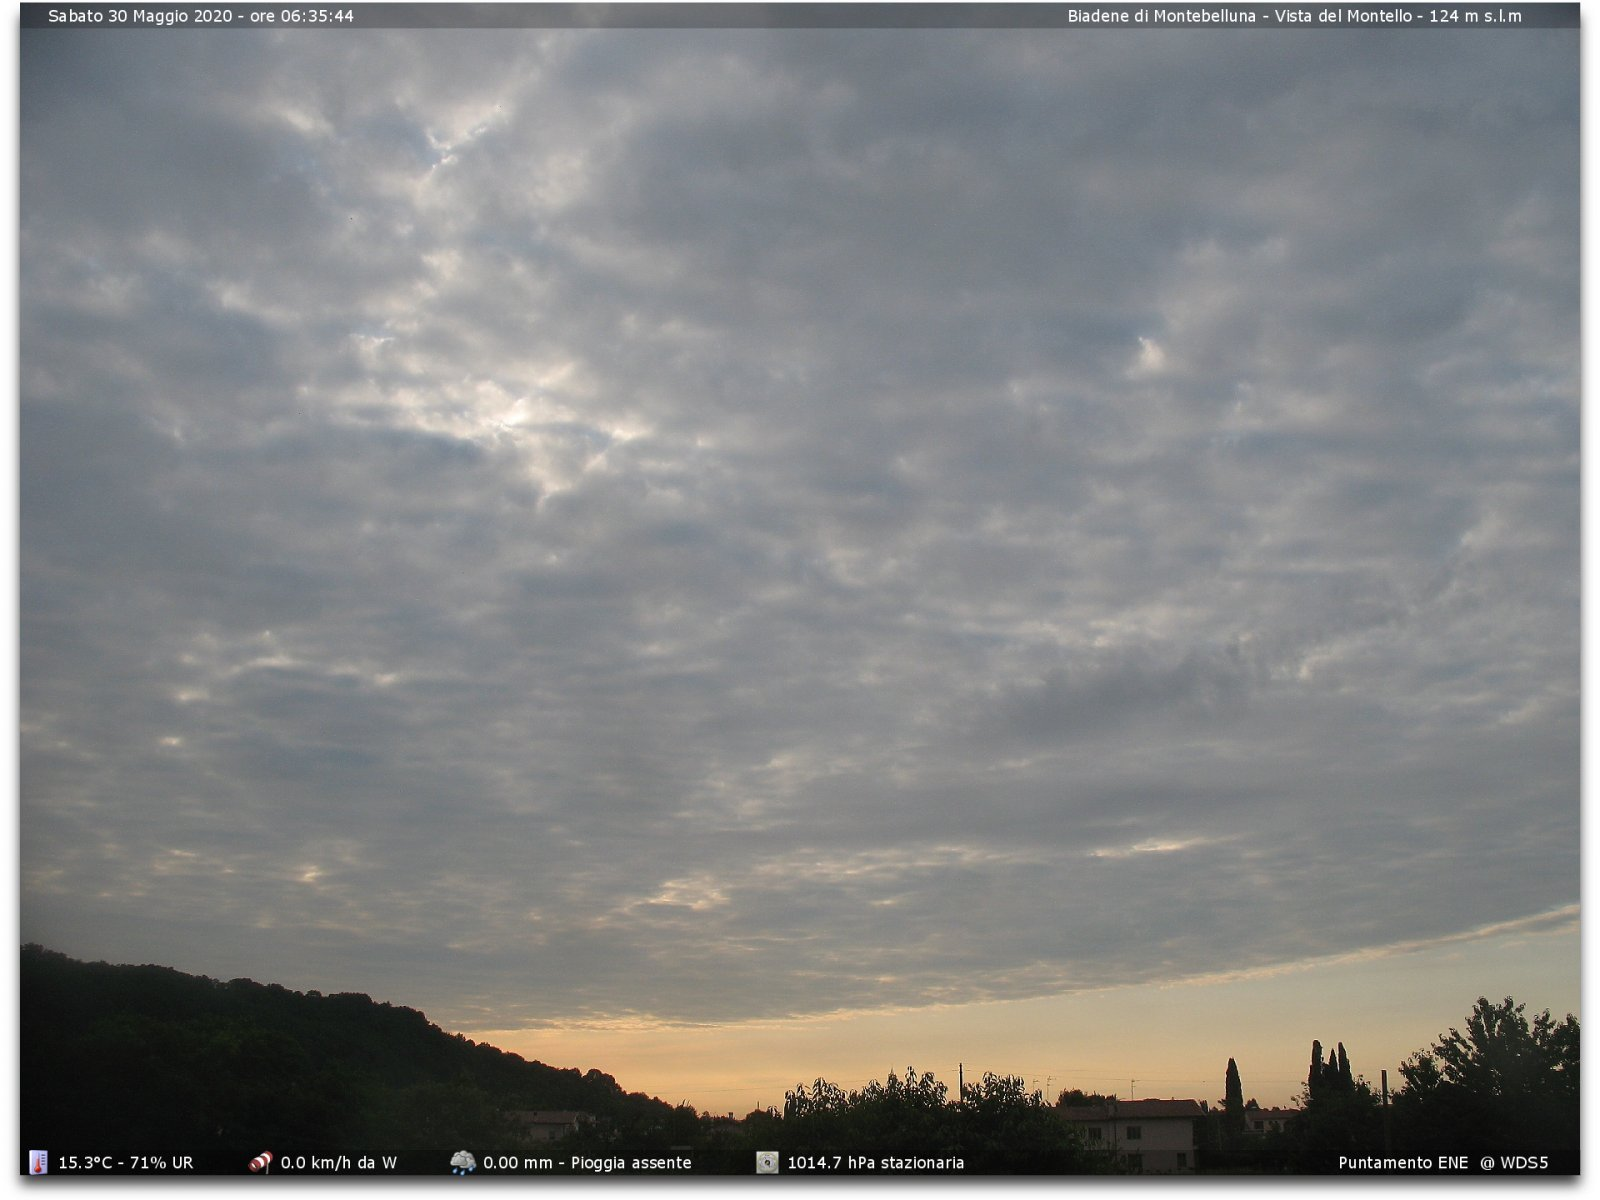Click the rain cloud icon
The height and width of the screenshot is (1200, 1600).
462,1162
